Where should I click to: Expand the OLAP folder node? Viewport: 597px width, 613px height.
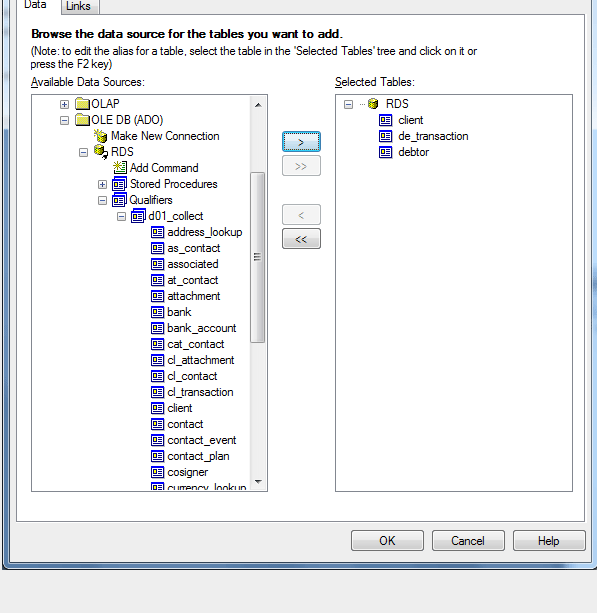coord(65,104)
